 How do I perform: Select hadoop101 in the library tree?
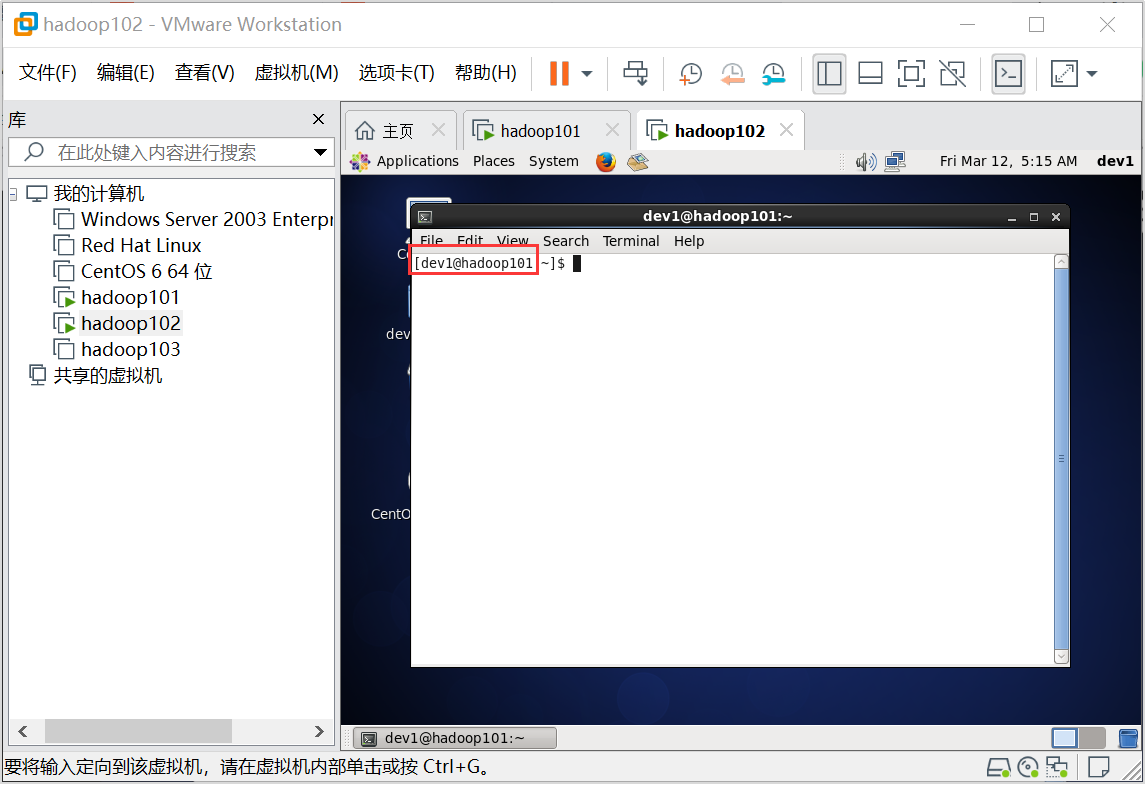coord(117,297)
